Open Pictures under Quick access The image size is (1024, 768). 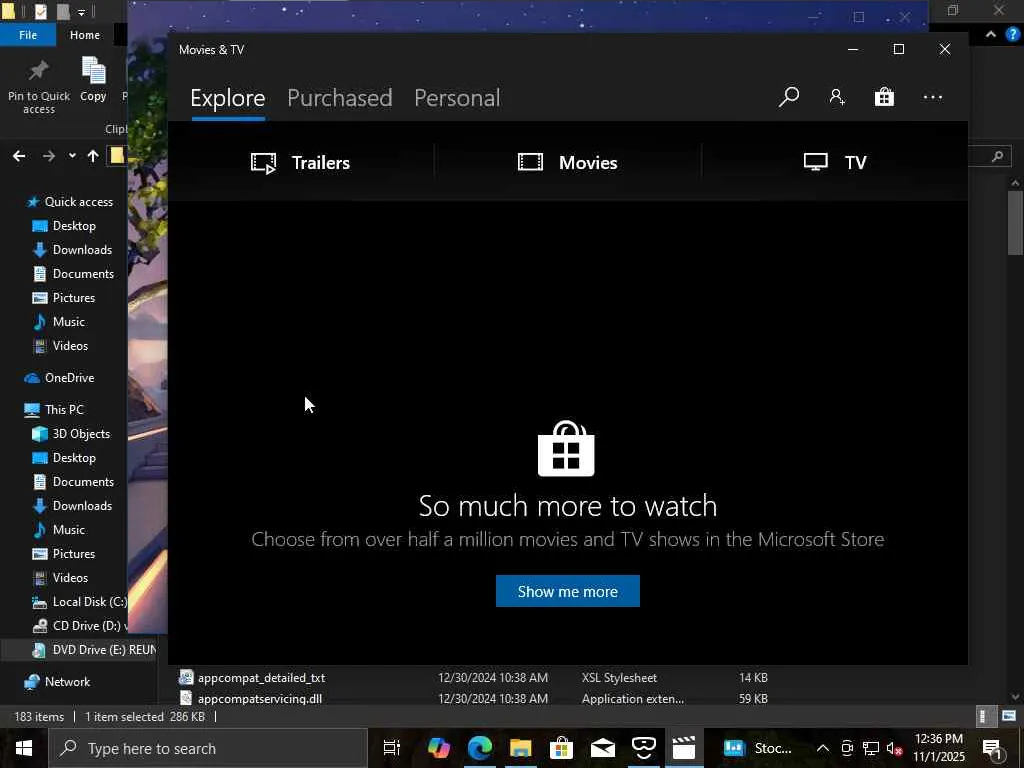(73, 298)
